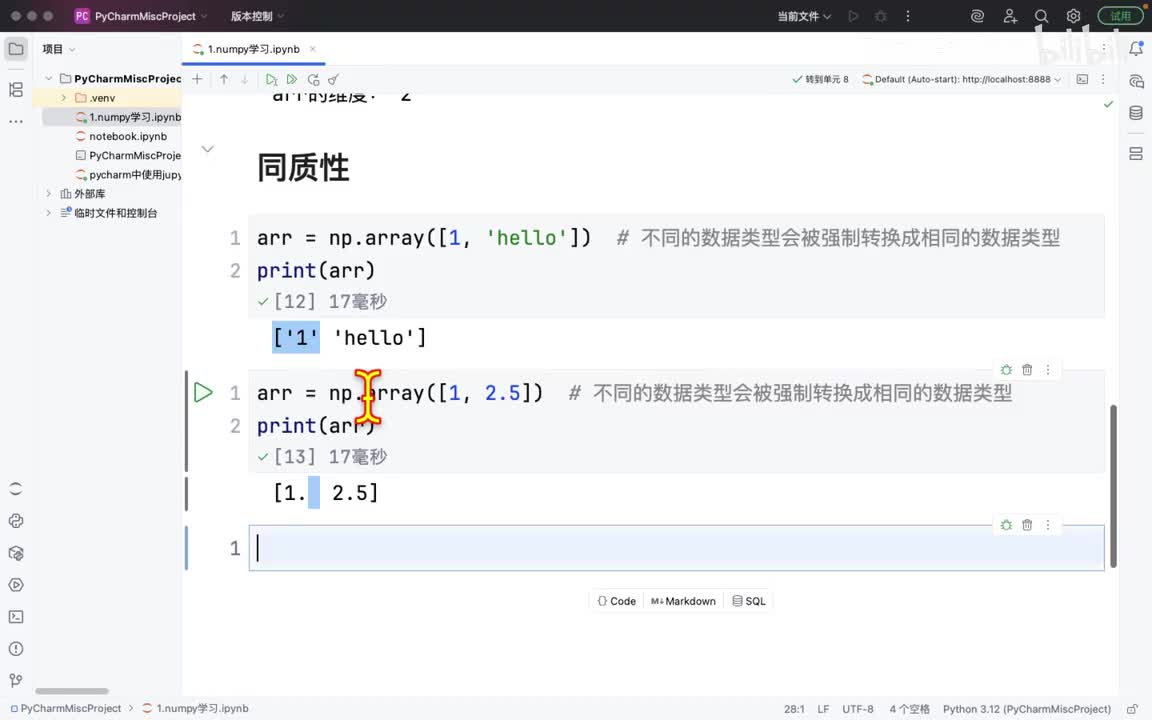Clear all cell outputs
1152x720 pixels.
pos(334,79)
